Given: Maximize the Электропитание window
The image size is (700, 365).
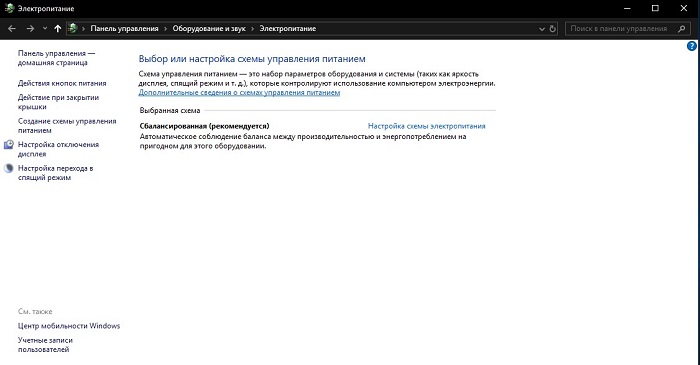Looking at the screenshot, I should coord(655,8).
